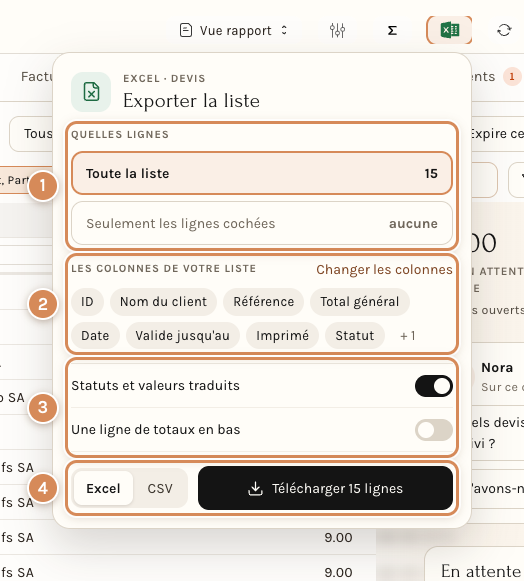Click Télécharger 15 lignes button
Viewport: 524px width, 581px height.
(x=325, y=488)
